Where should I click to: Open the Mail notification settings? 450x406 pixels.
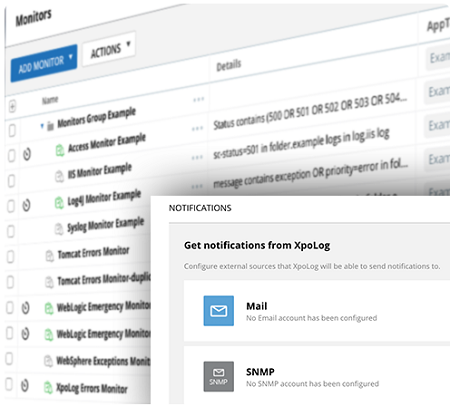tap(317, 311)
